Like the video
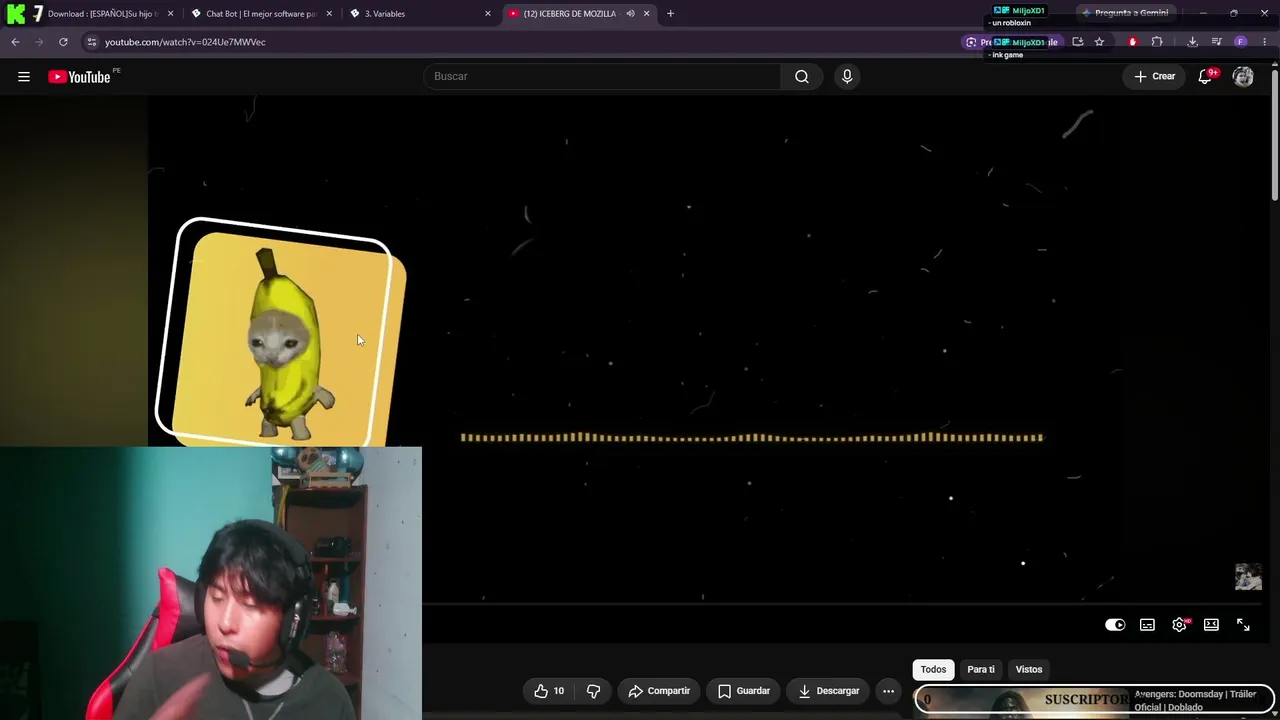 click(550, 691)
